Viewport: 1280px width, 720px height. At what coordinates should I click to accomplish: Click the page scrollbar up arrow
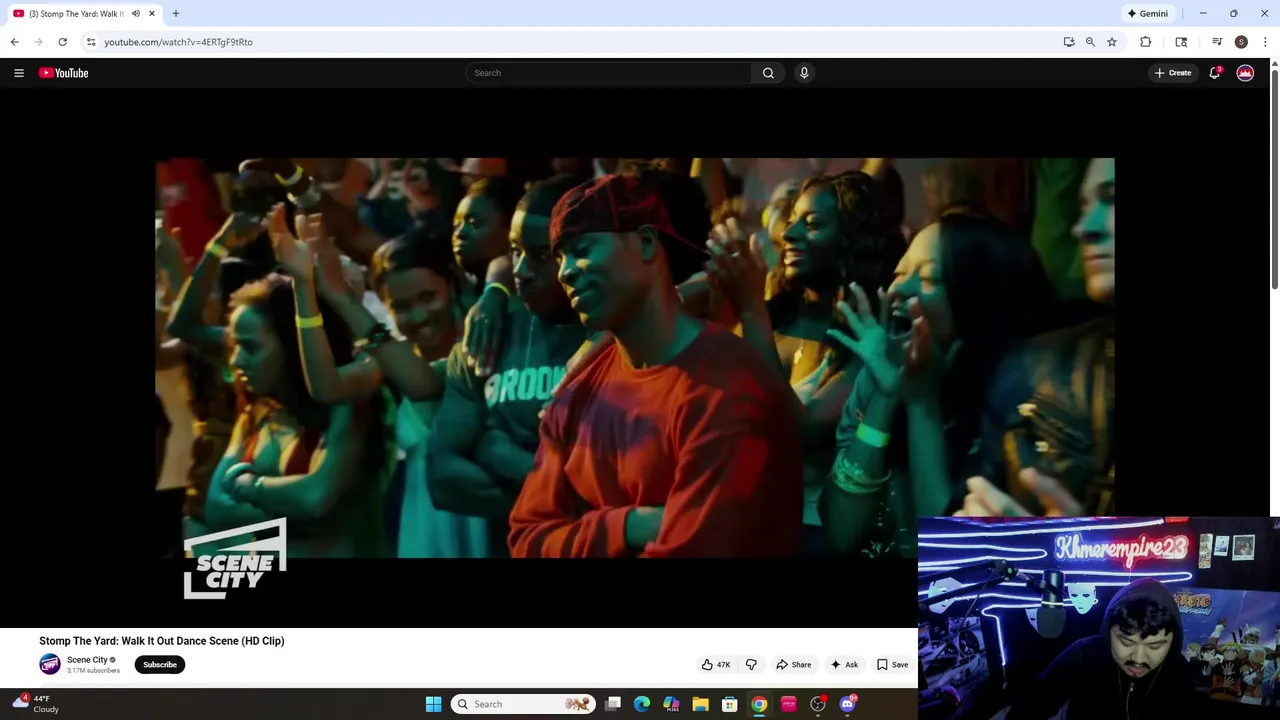[x=1274, y=65]
